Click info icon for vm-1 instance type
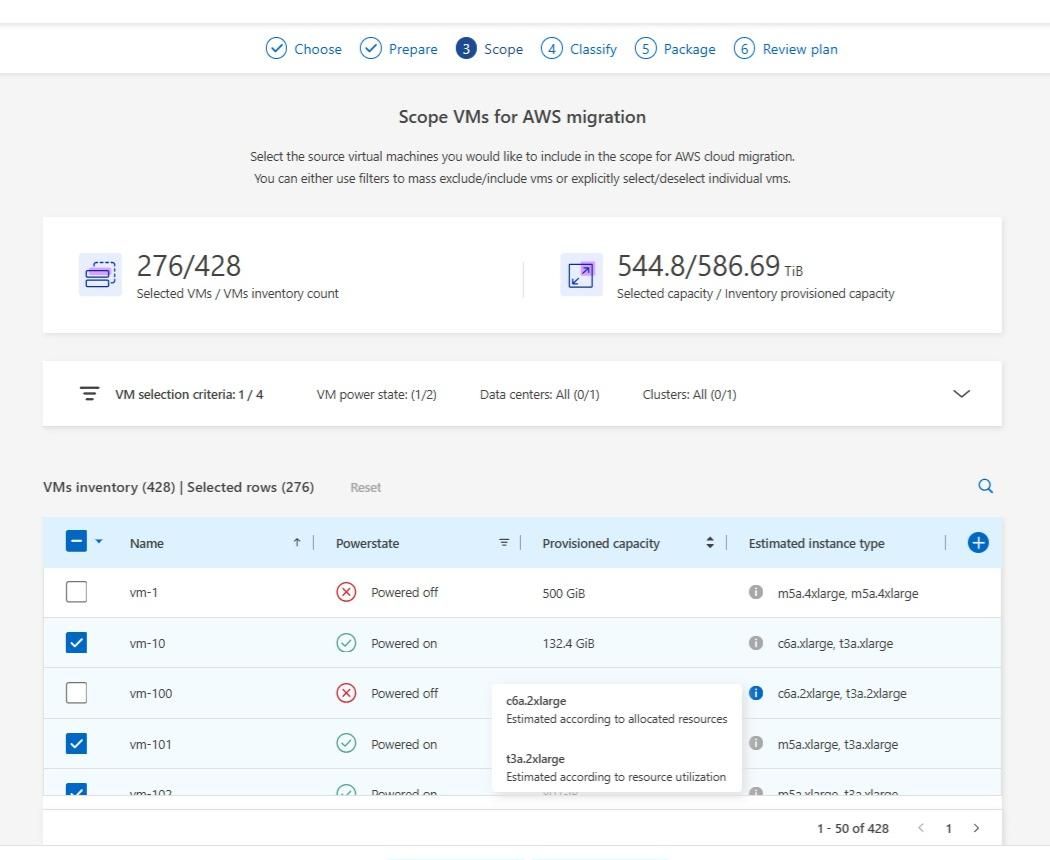The width and height of the screenshot is (1050, 860). (756, 593)
